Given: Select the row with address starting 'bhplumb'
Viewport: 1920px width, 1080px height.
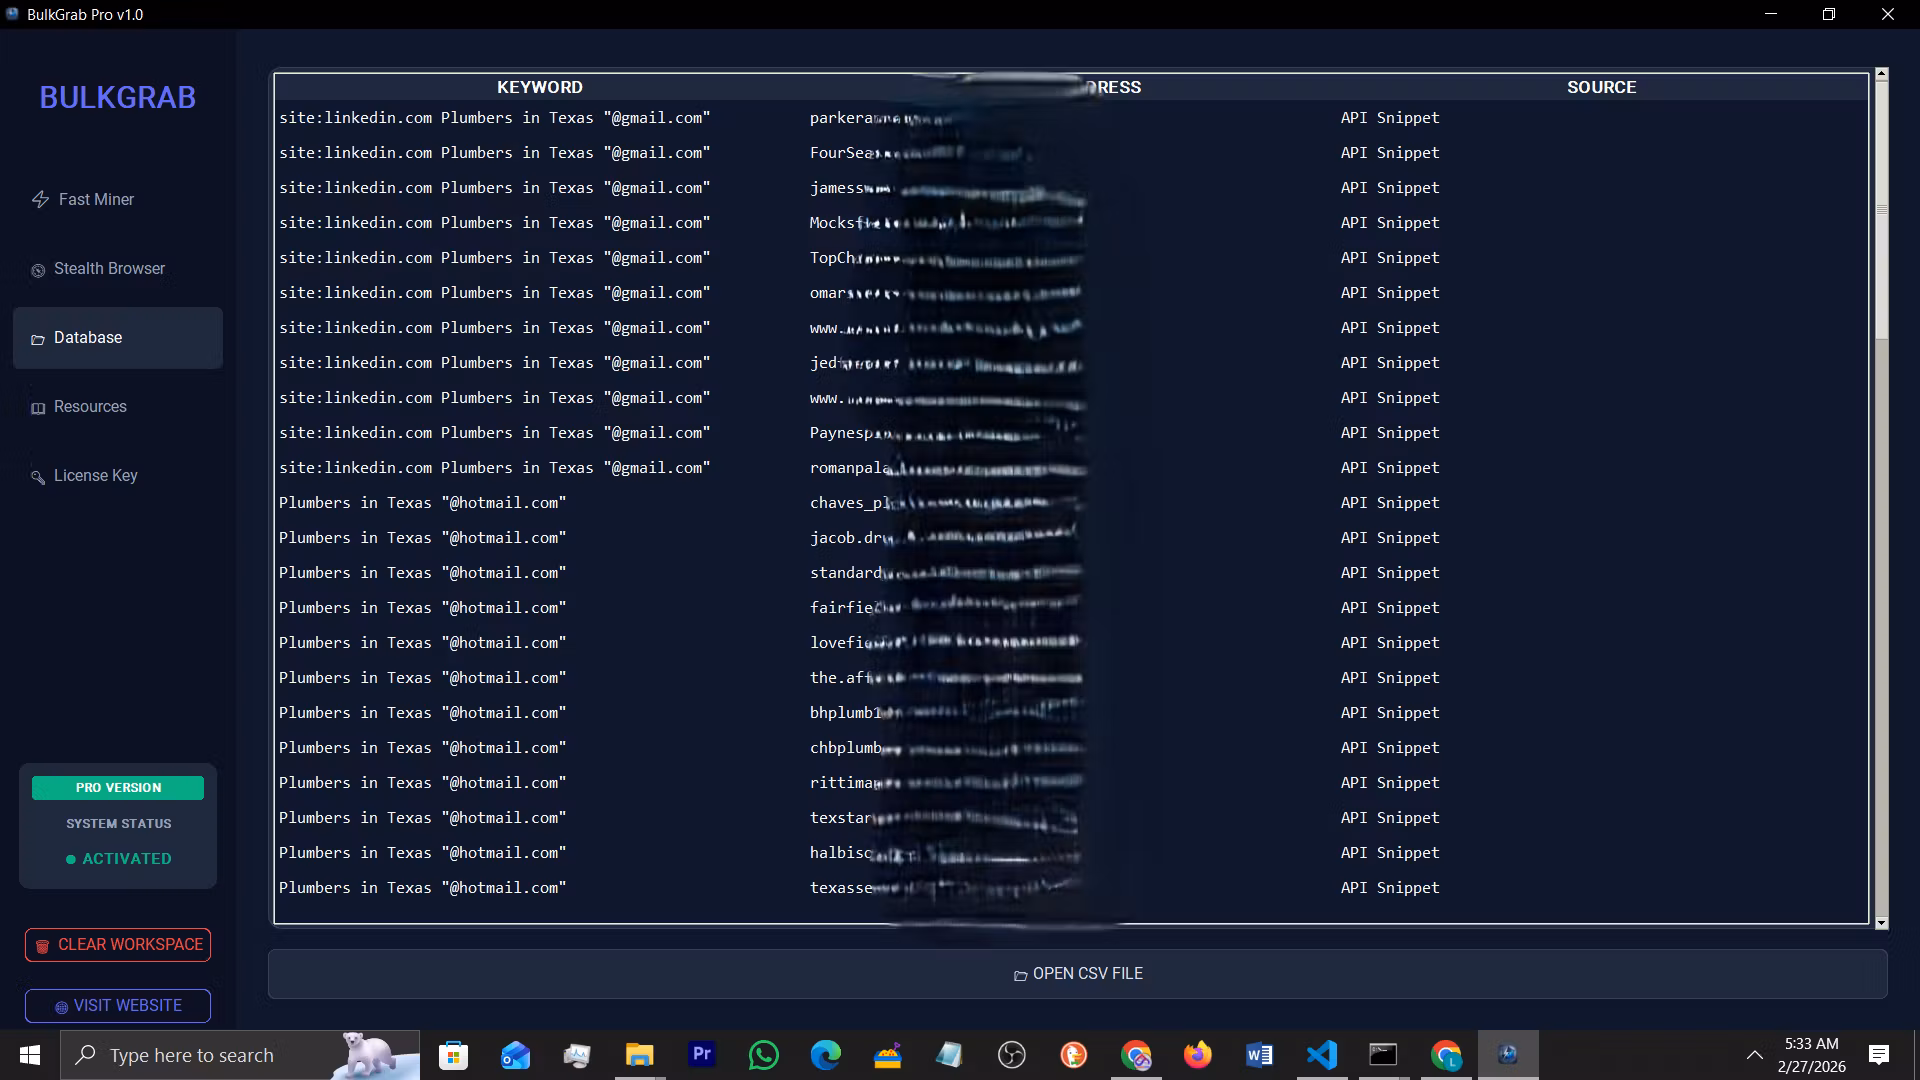Looking at the screenshot, I should (x=1071, y=713).
